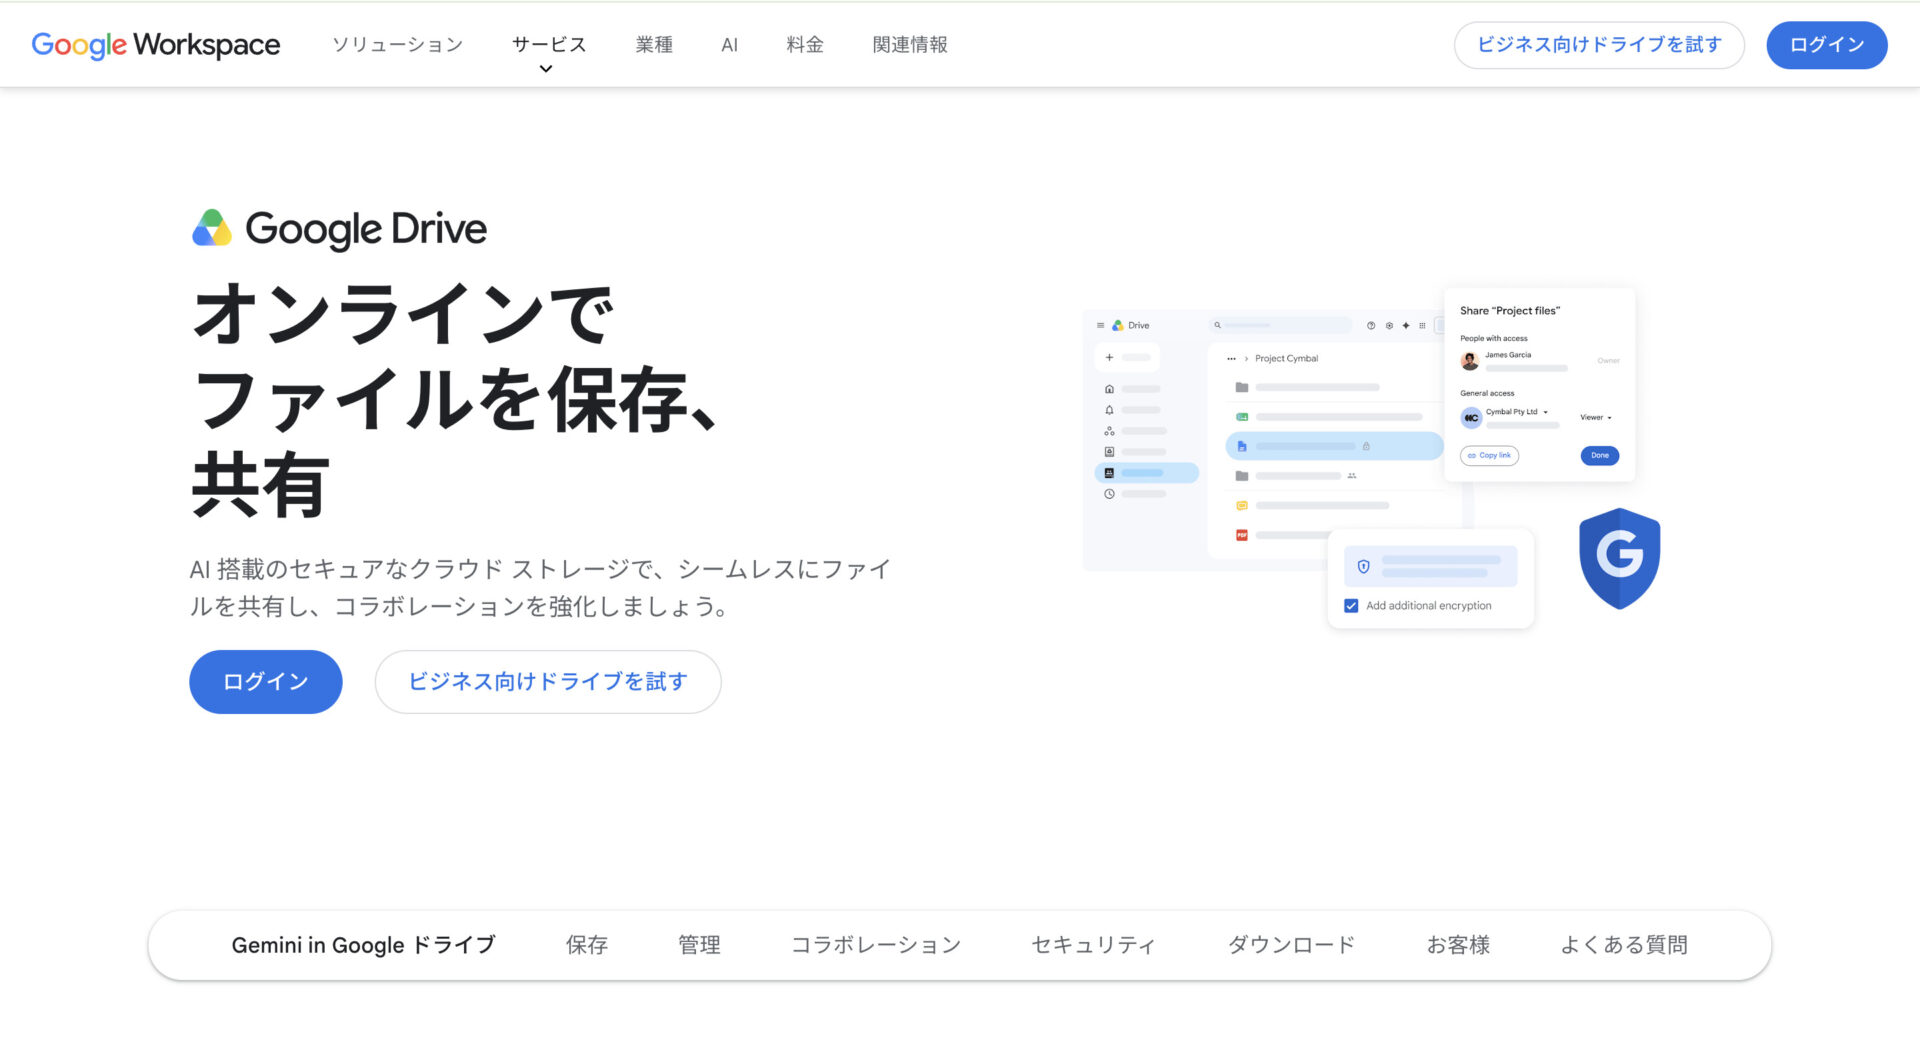Select the 管理 tab
The height and width of the screenshot is (1040, 1920).
[x=699, y=945]
